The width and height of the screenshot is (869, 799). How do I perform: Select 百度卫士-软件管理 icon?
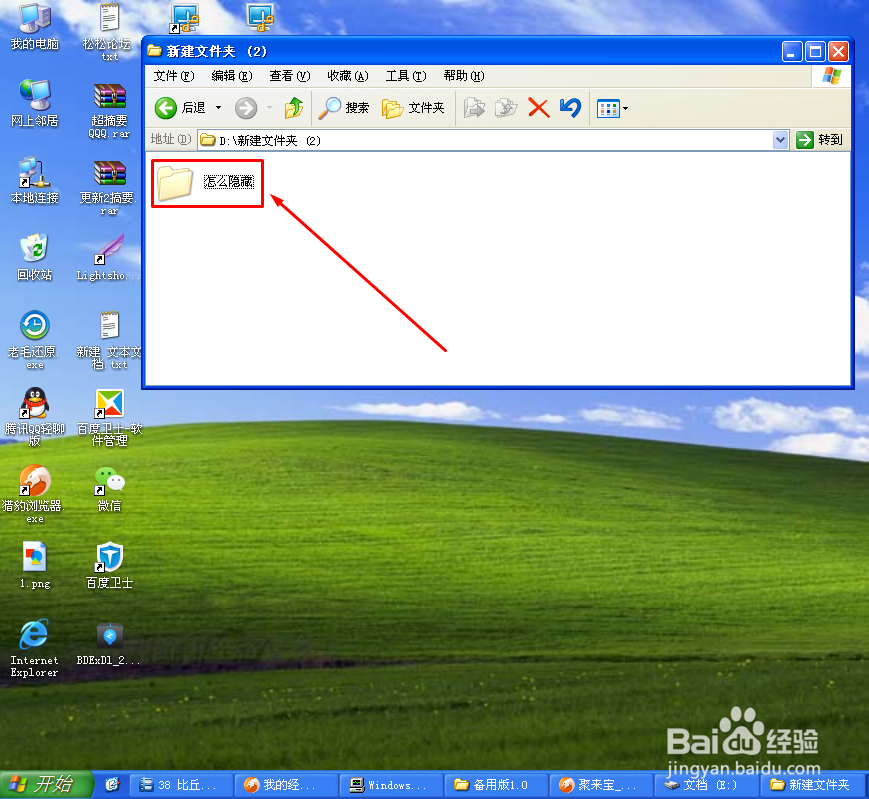point(109,417)
